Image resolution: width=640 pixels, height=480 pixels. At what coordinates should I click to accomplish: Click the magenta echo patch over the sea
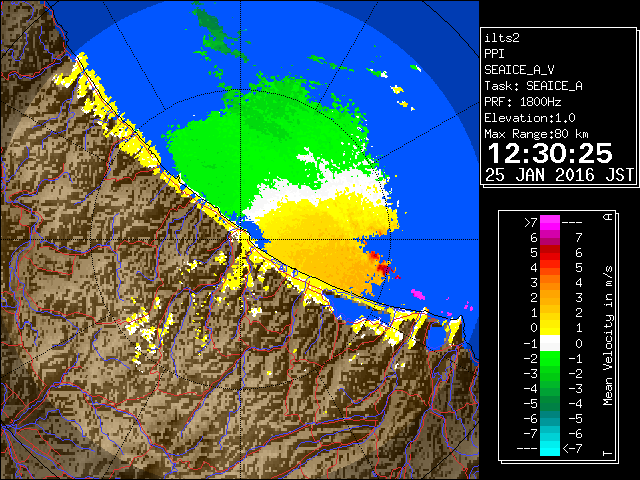pyautogui.click(x=417, y=293)
